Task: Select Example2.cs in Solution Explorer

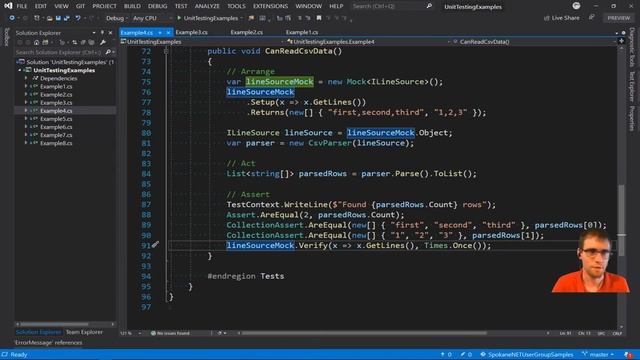Action: point(56,95)
